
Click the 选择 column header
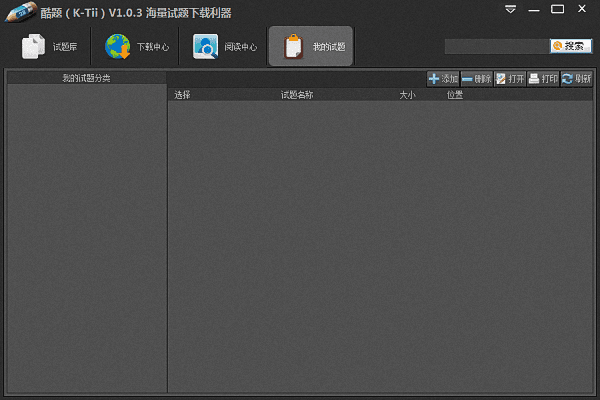click(182, 95)
